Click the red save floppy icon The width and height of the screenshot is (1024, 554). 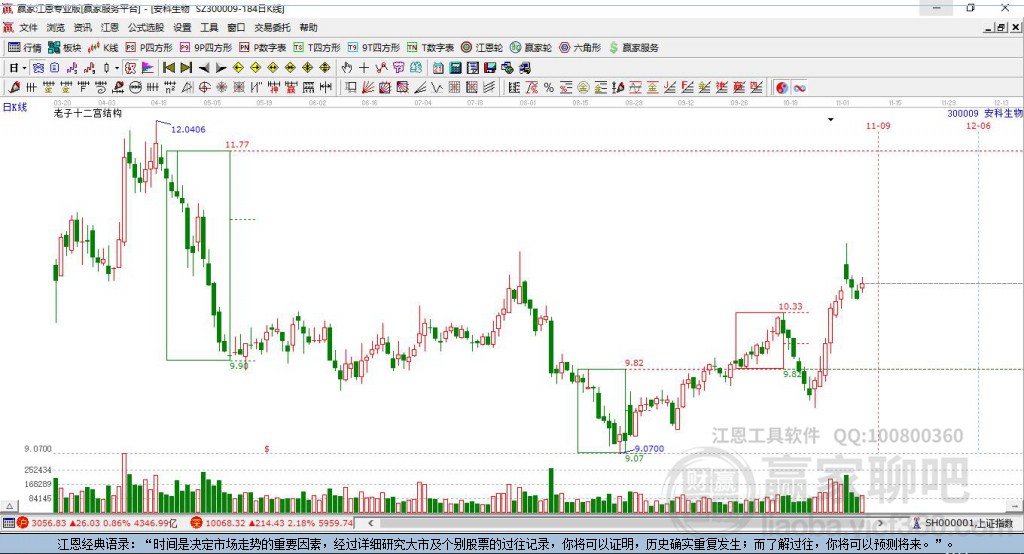coord(490,68)
